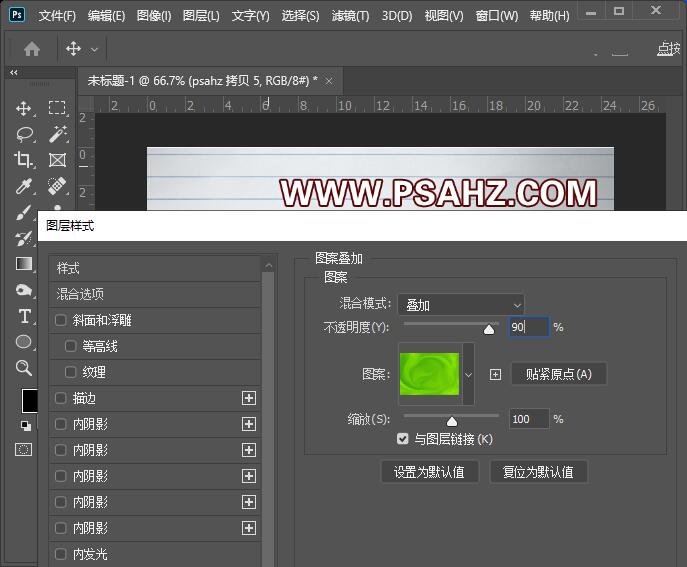Click plus icon of 内阴影 row above 内发光
687x567 pixels.
(249, 528)
